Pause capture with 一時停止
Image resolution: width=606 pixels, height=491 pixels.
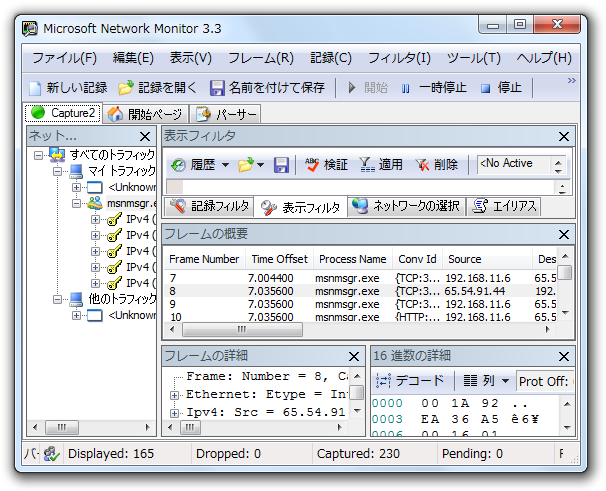(434, 88)
